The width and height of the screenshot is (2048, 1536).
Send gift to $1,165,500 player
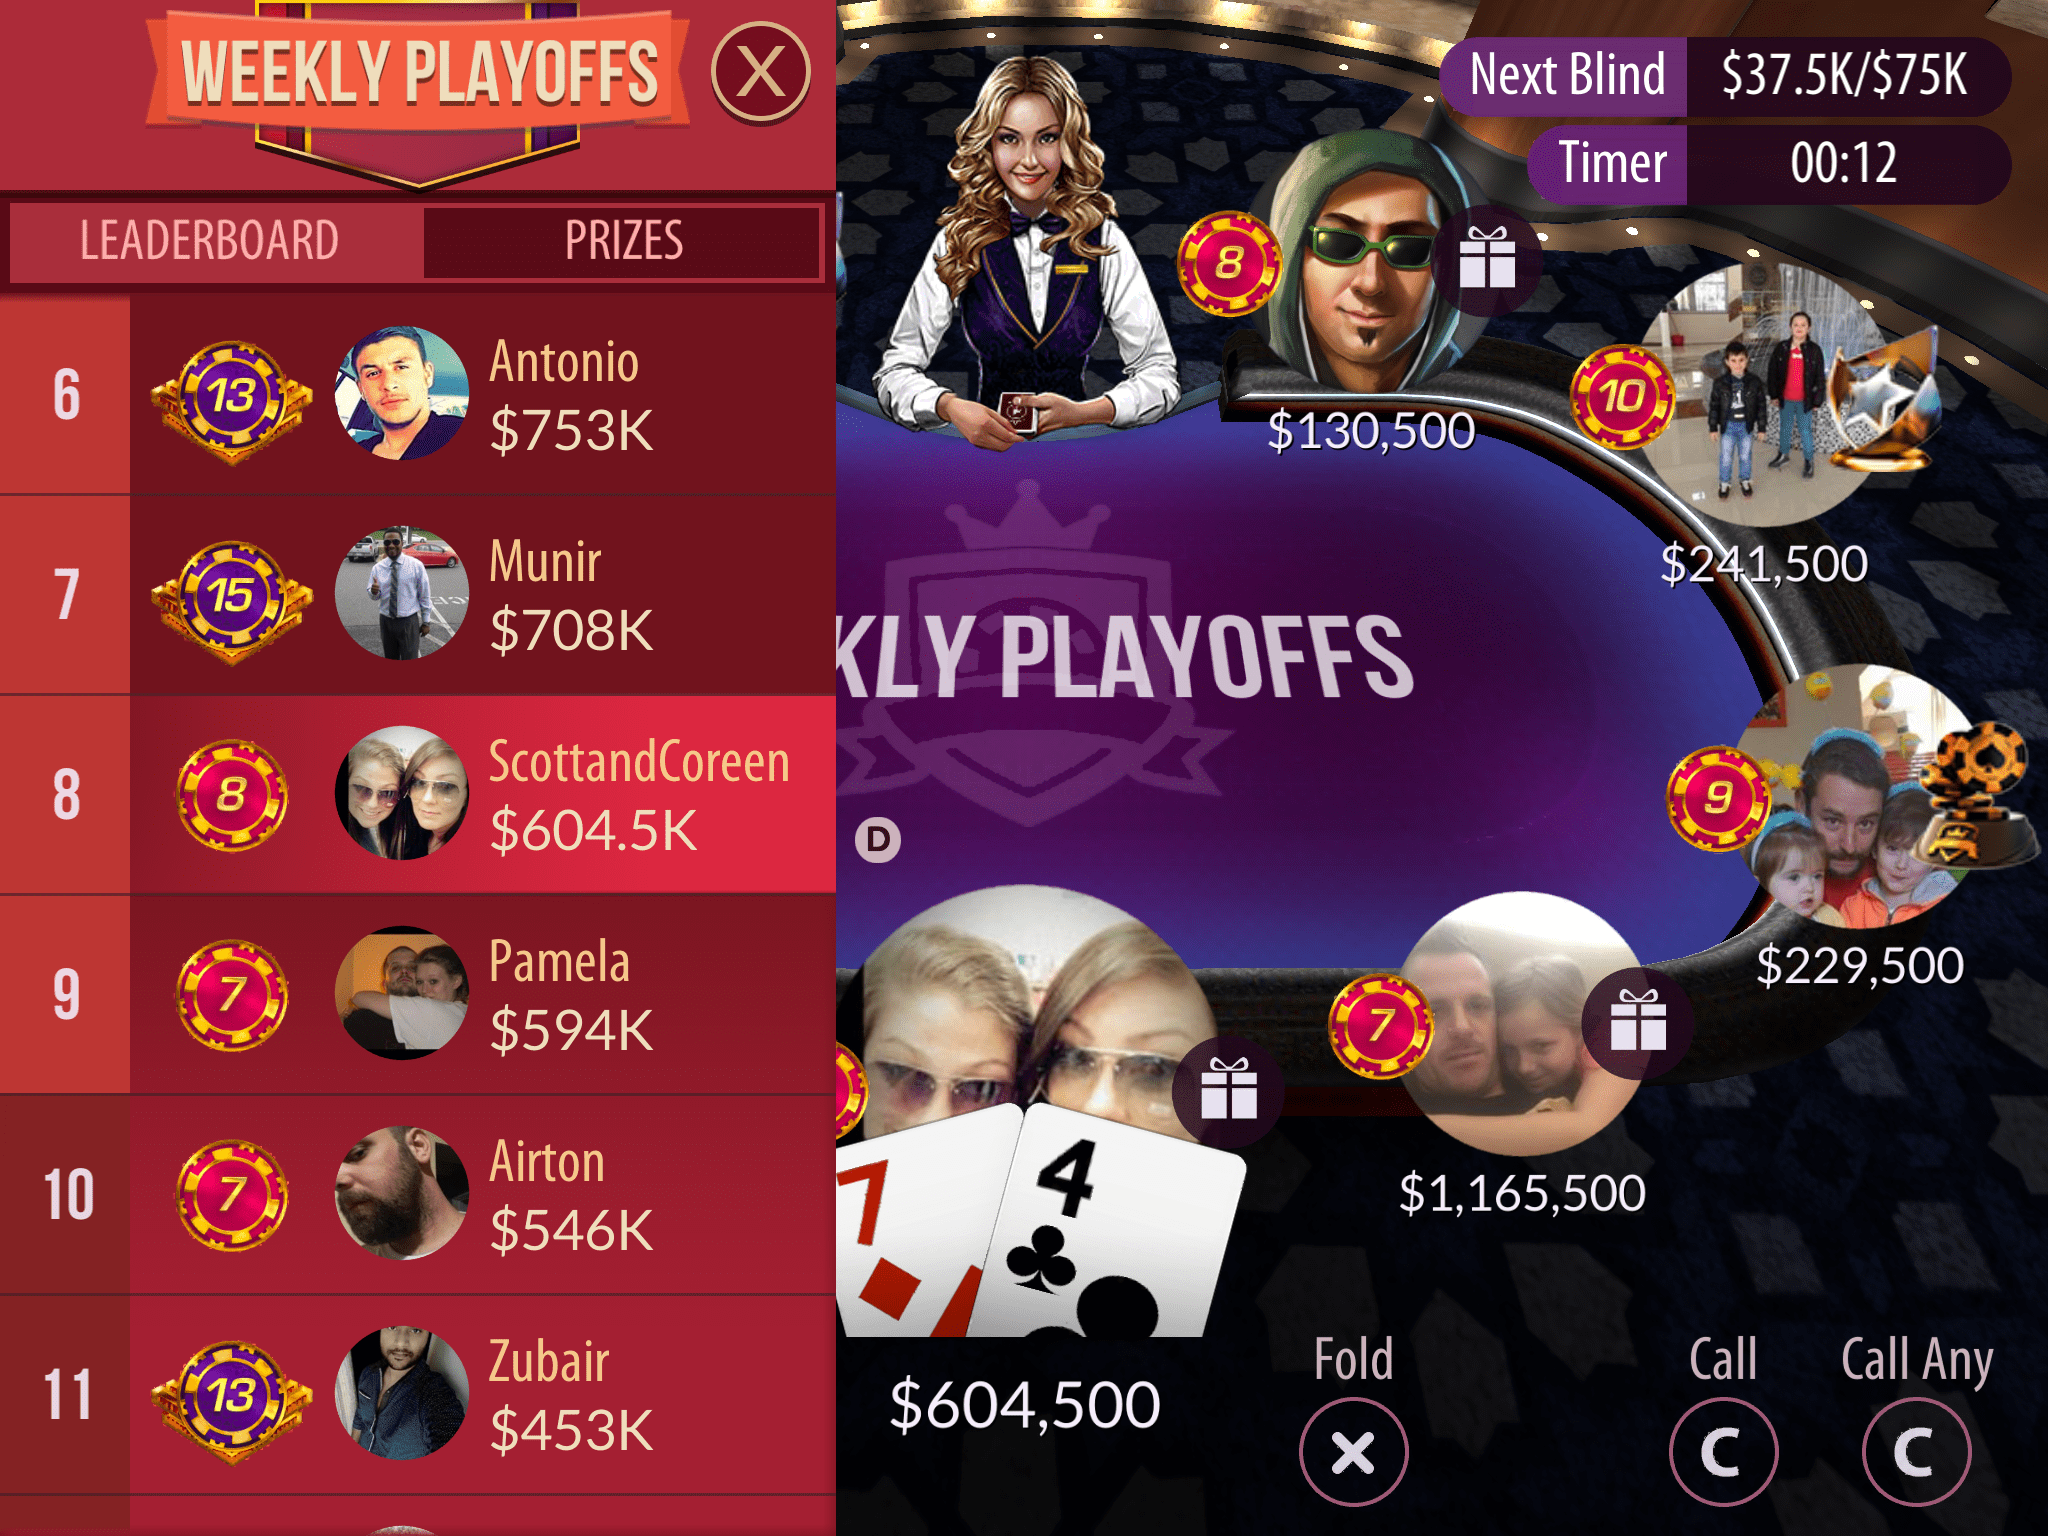pyautogui.click(x=1638, y=1021)
